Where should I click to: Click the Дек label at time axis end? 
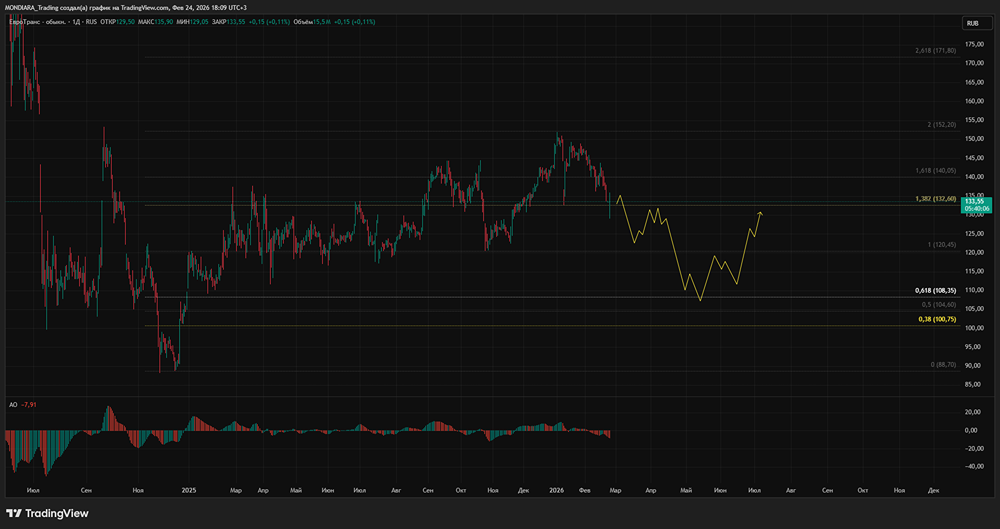tap(933, 491)
